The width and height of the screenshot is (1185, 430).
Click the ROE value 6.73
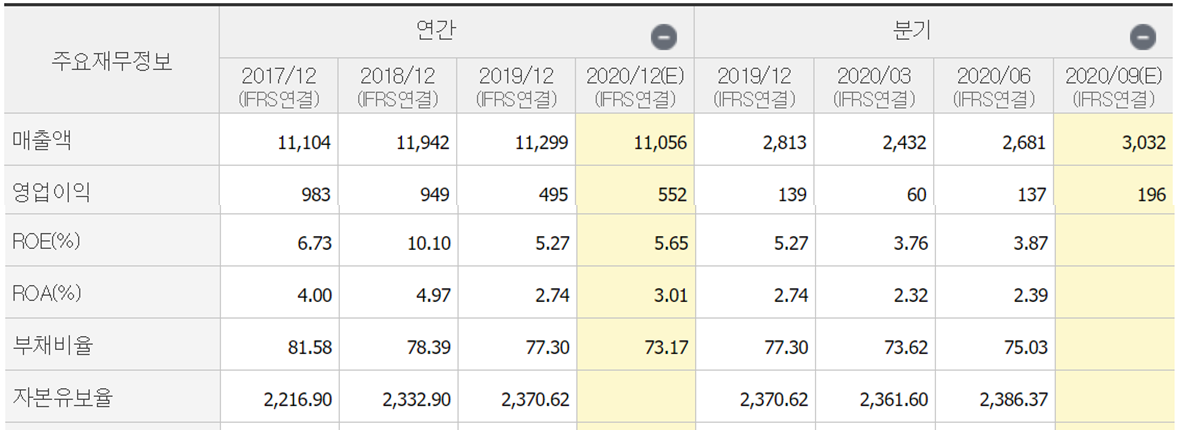(314, 244)
